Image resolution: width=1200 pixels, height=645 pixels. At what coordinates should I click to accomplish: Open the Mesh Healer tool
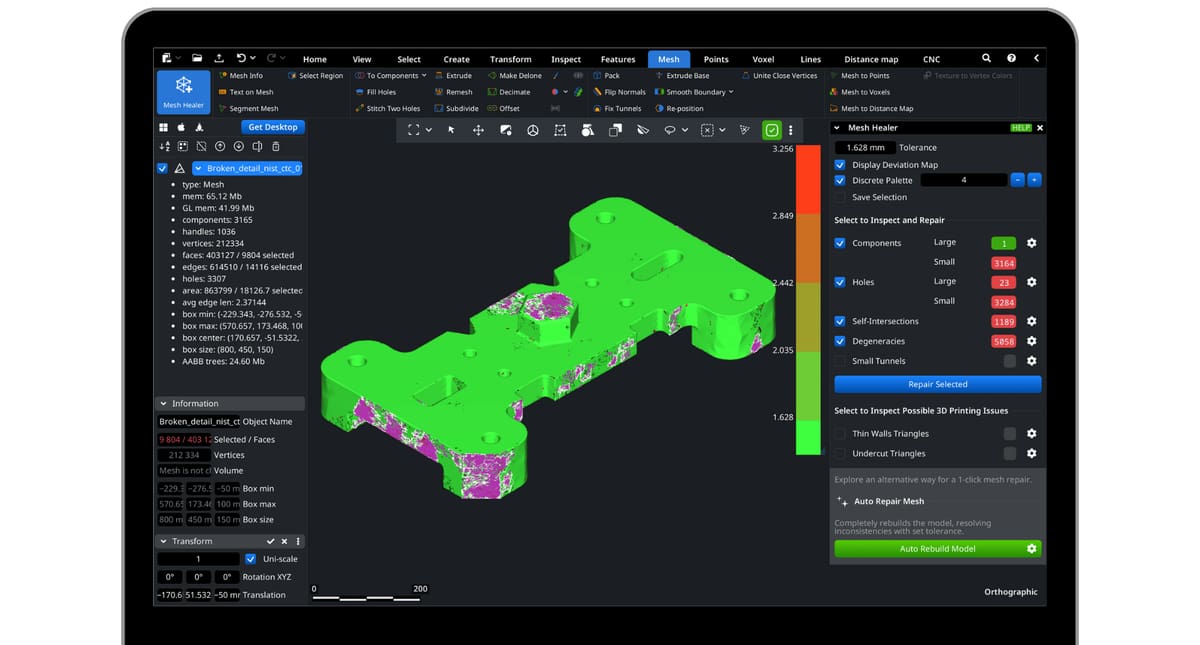point(184,91)
